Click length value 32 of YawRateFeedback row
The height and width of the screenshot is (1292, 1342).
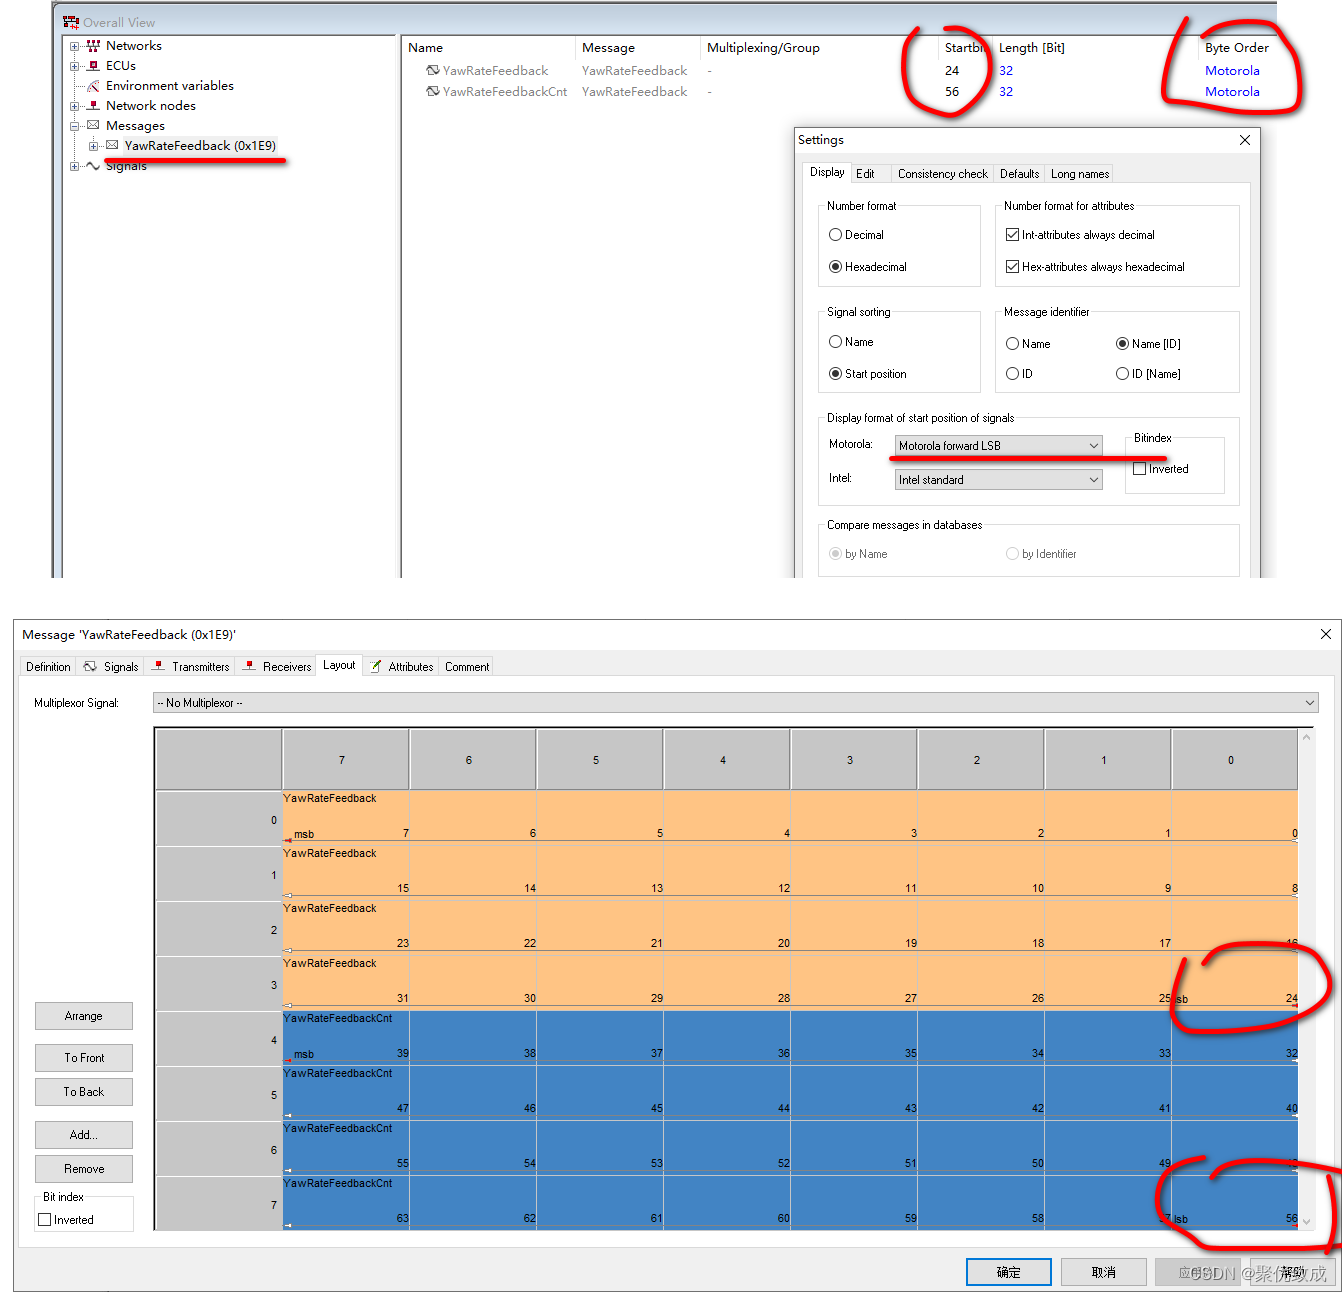(x=1006, y=71)
